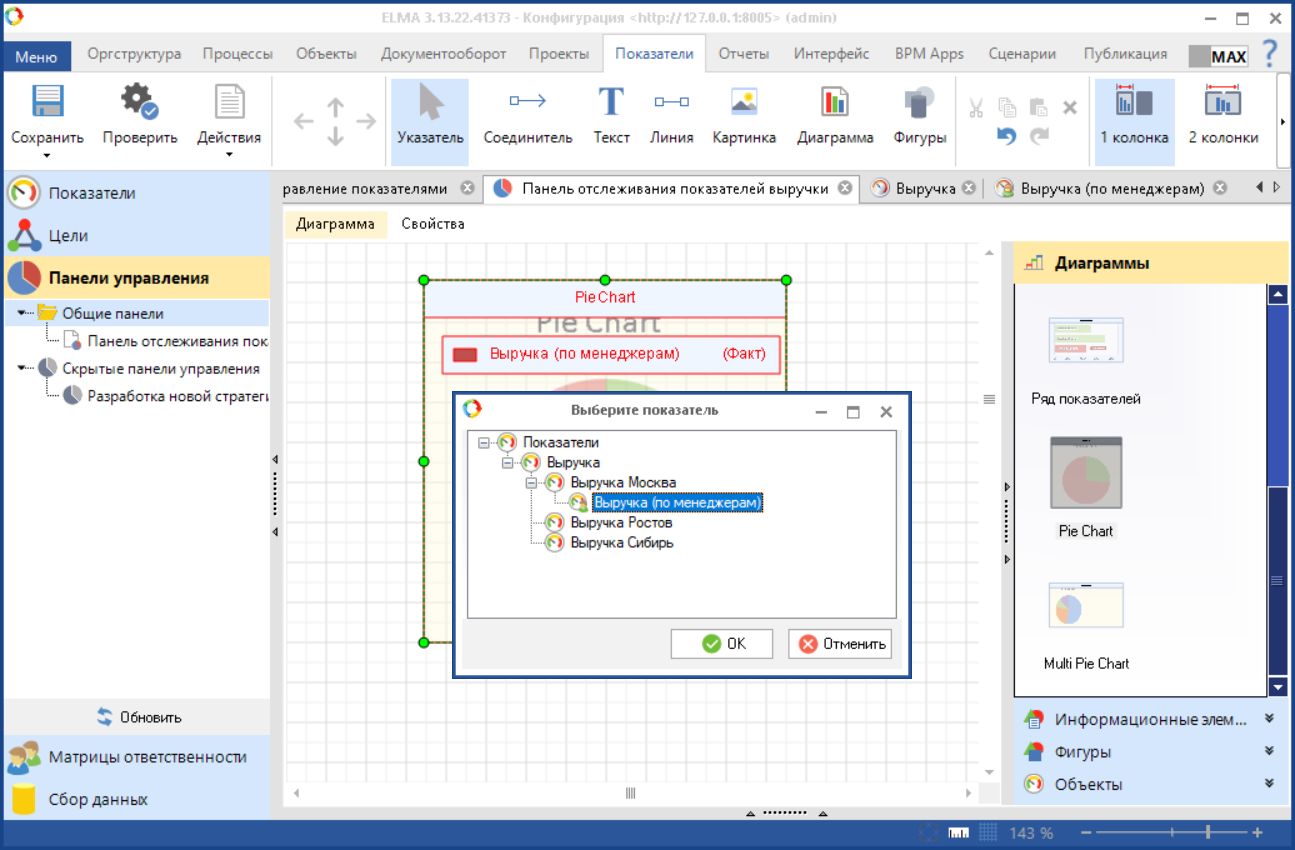Switch to the Процессы ribbon tab
The height and width of the screenshot is (850, 1295).
click(x=237, y=54)
